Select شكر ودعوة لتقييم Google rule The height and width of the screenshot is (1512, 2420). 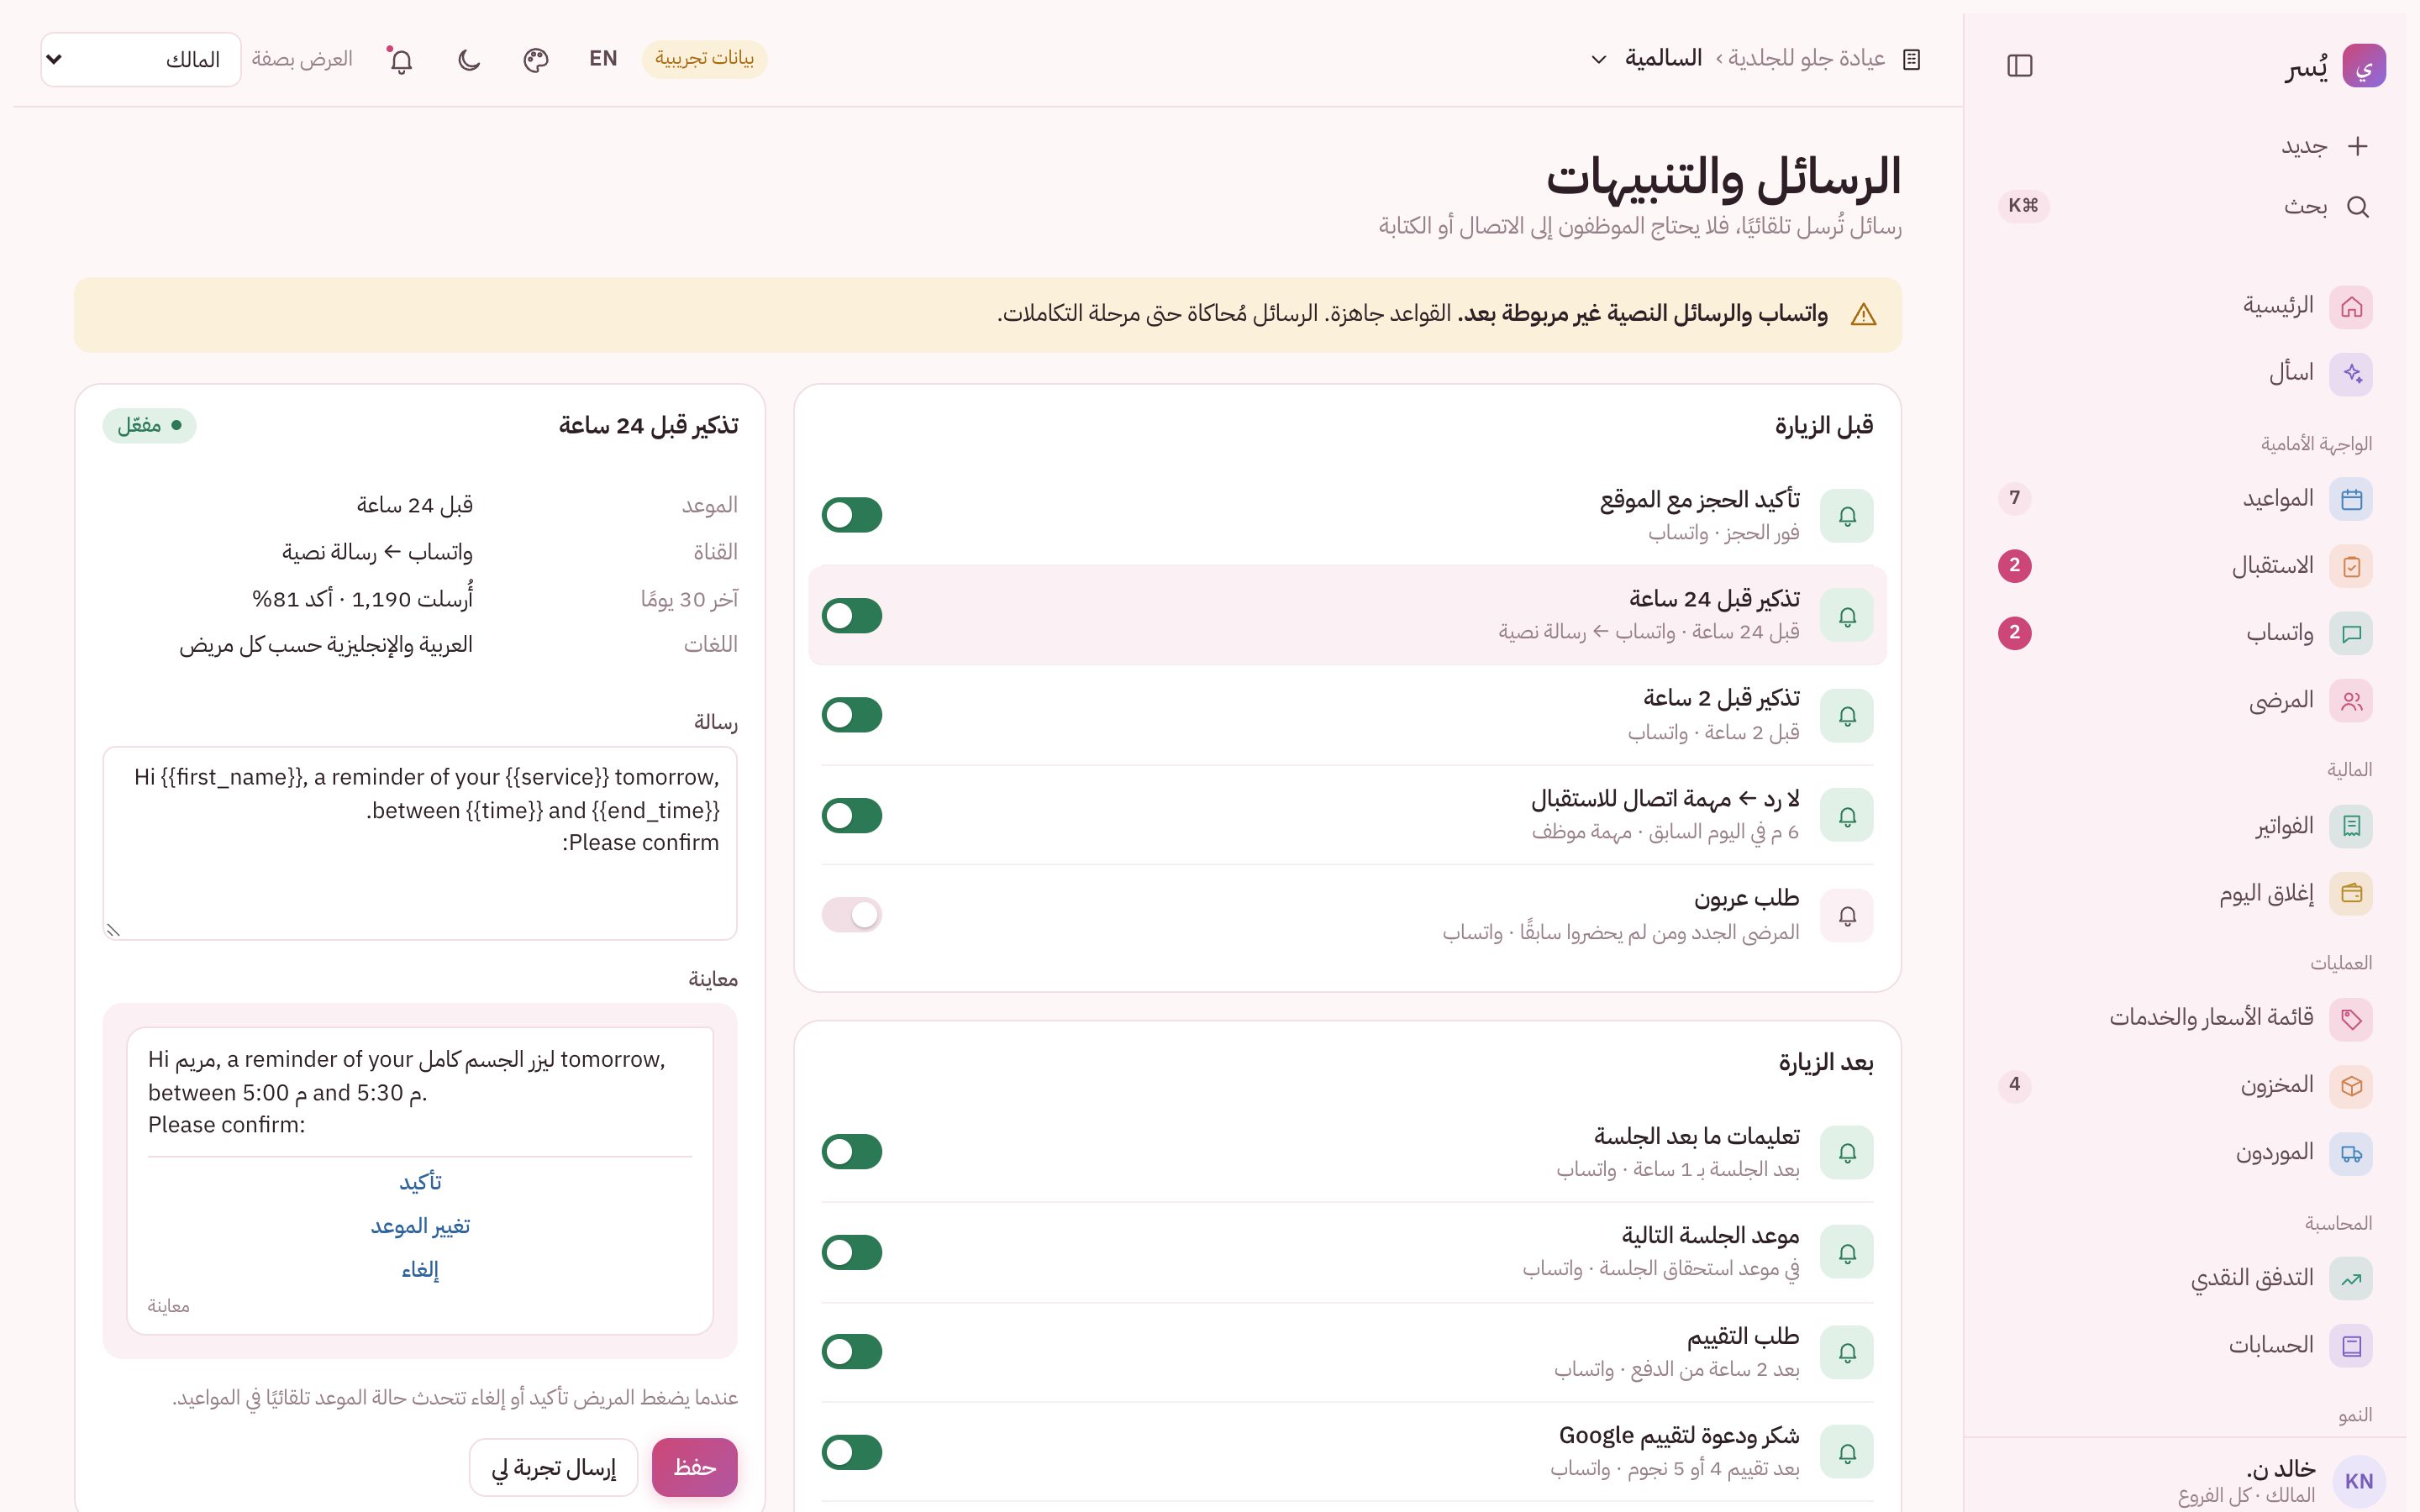[x=1347, y=1451]
